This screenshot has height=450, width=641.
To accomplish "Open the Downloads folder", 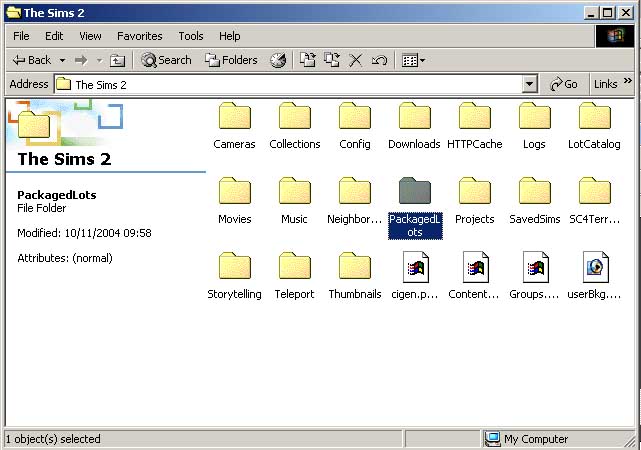I will [414, 126].
